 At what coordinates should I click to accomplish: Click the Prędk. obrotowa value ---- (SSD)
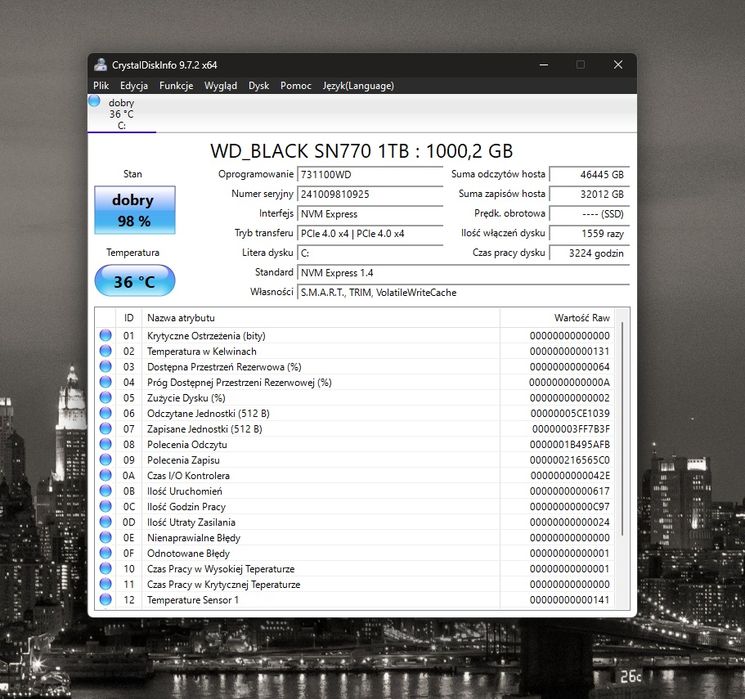click(x=590, y=214)
